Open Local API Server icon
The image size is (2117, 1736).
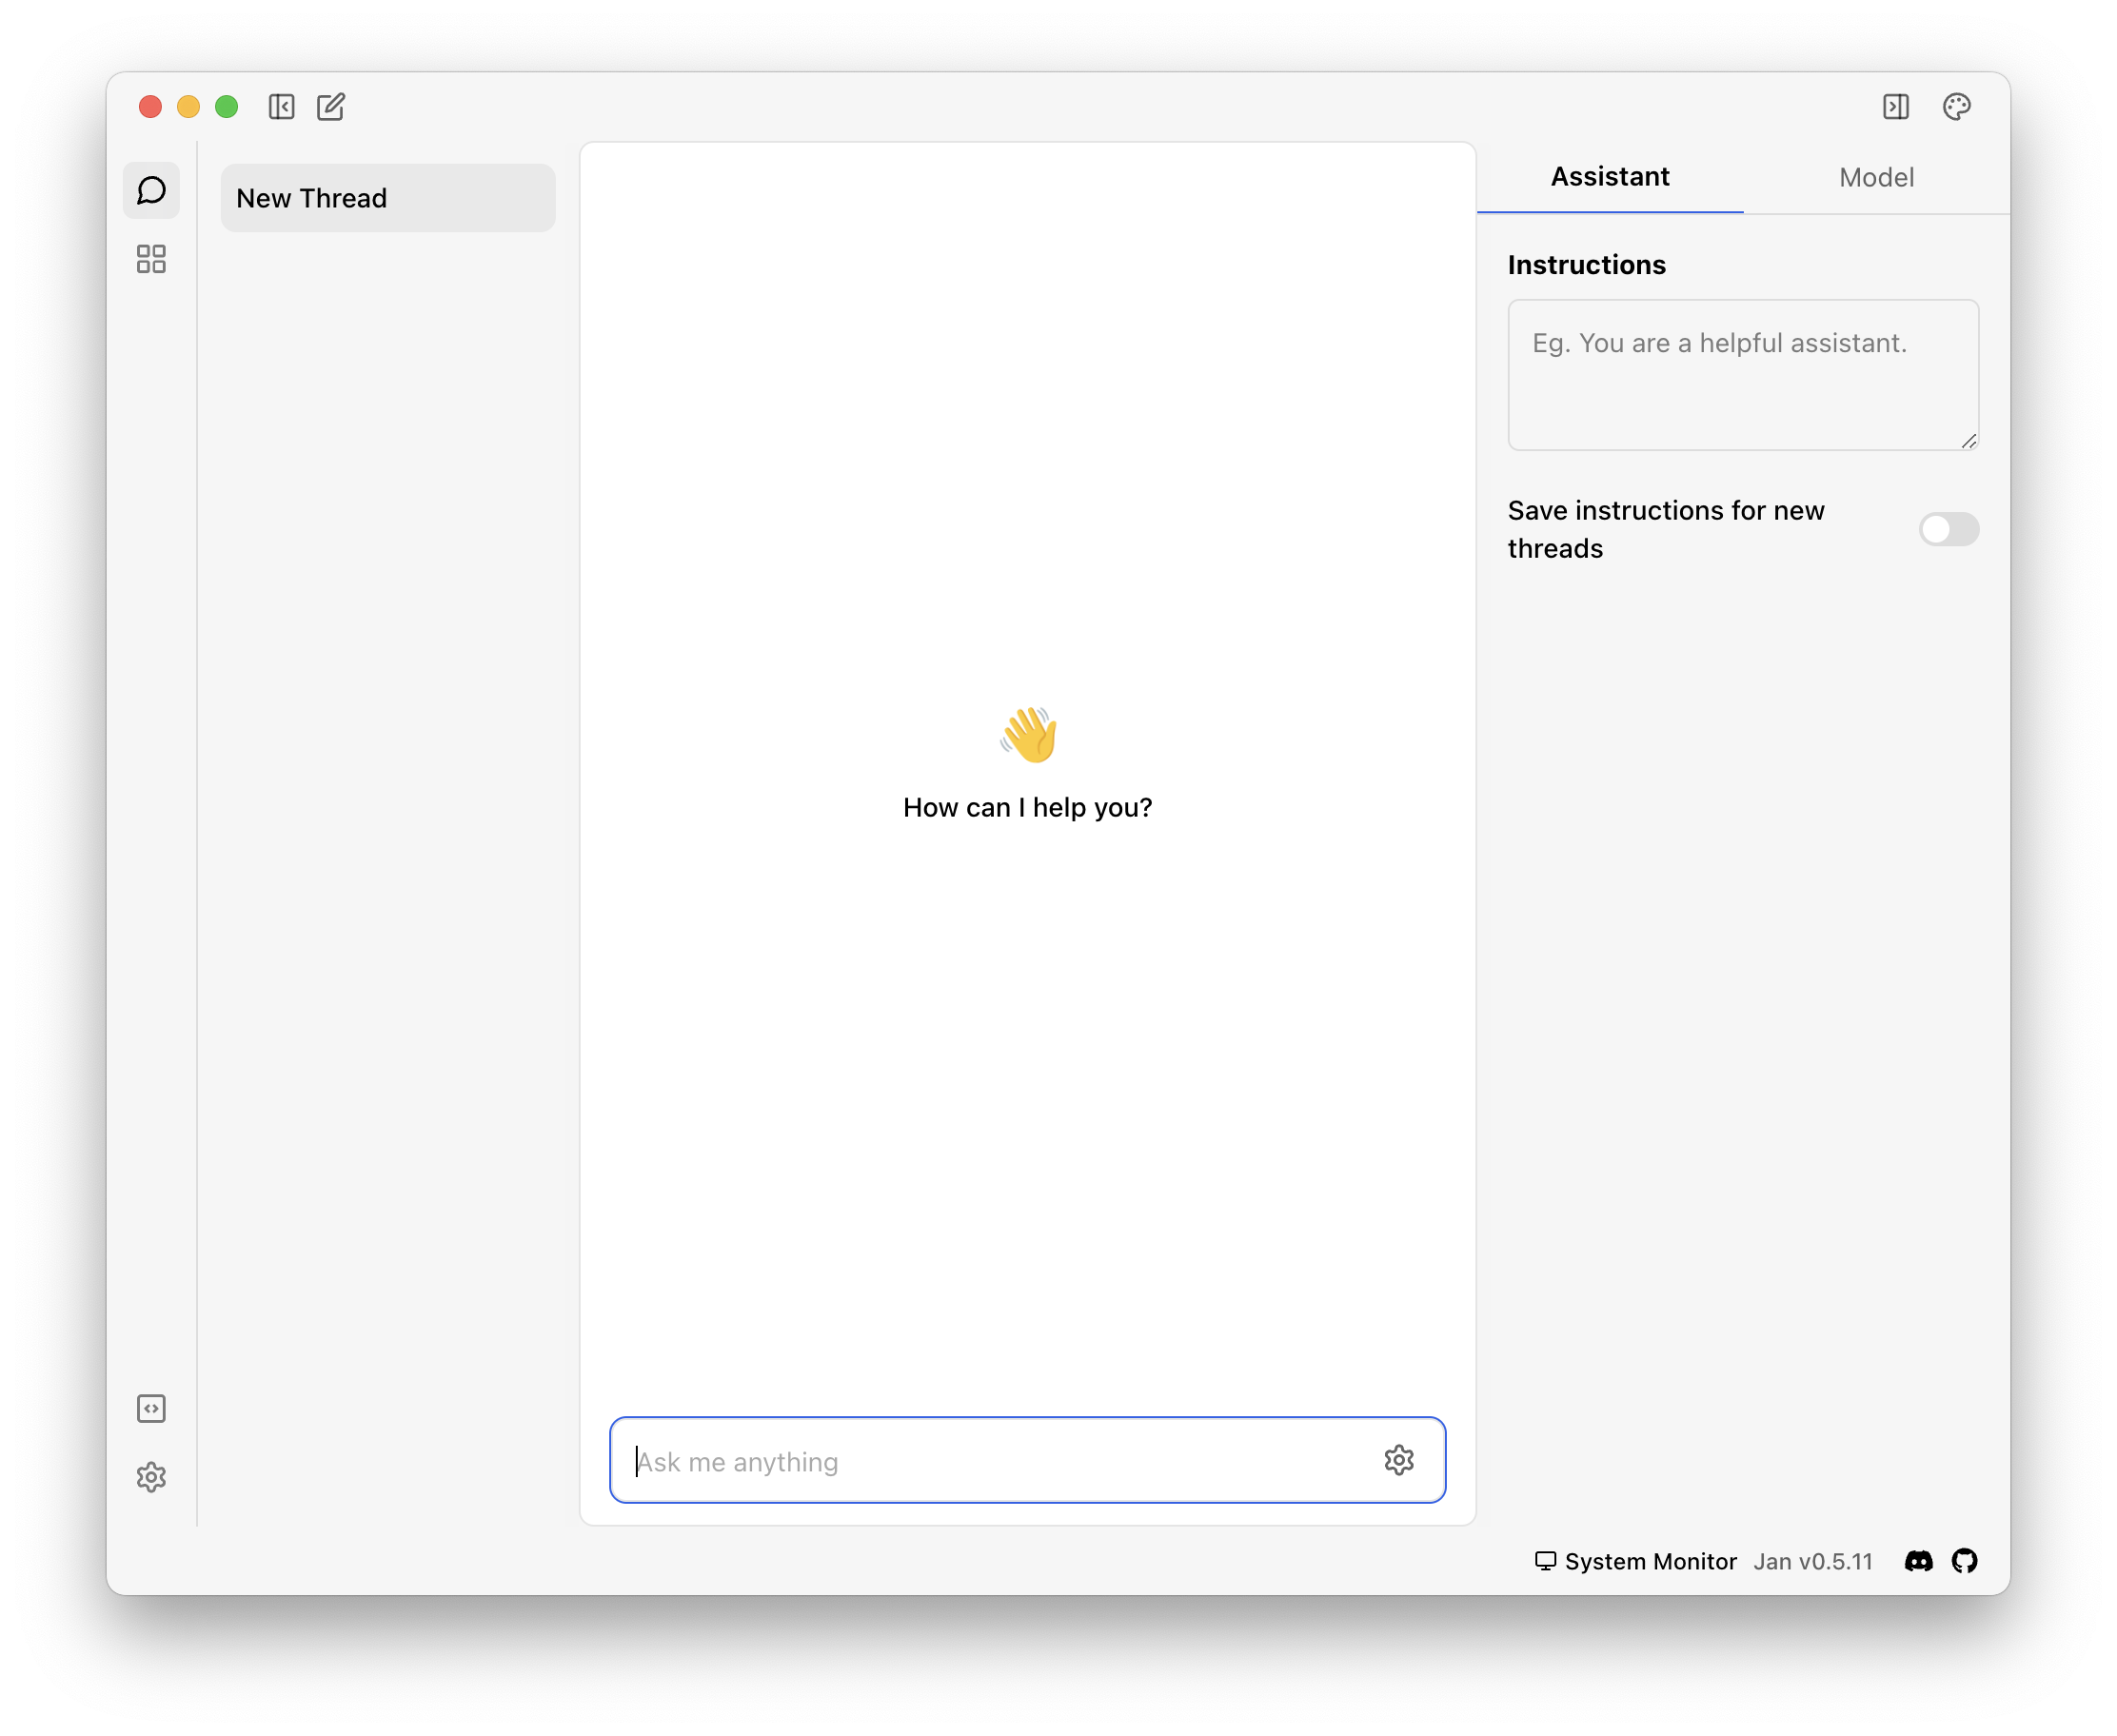click(151, 1408)
